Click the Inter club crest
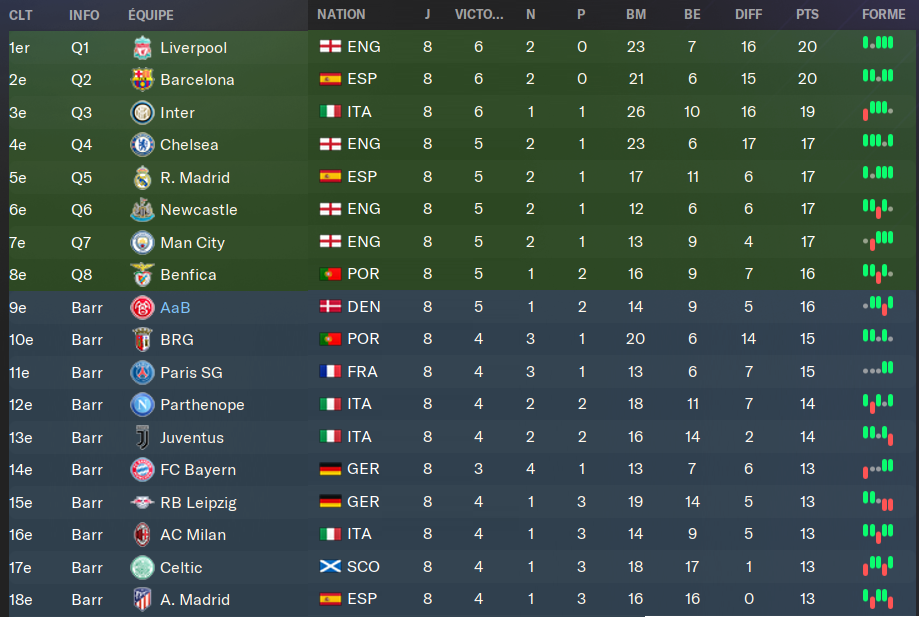The image size is (919, 617). tap(142, 112)
